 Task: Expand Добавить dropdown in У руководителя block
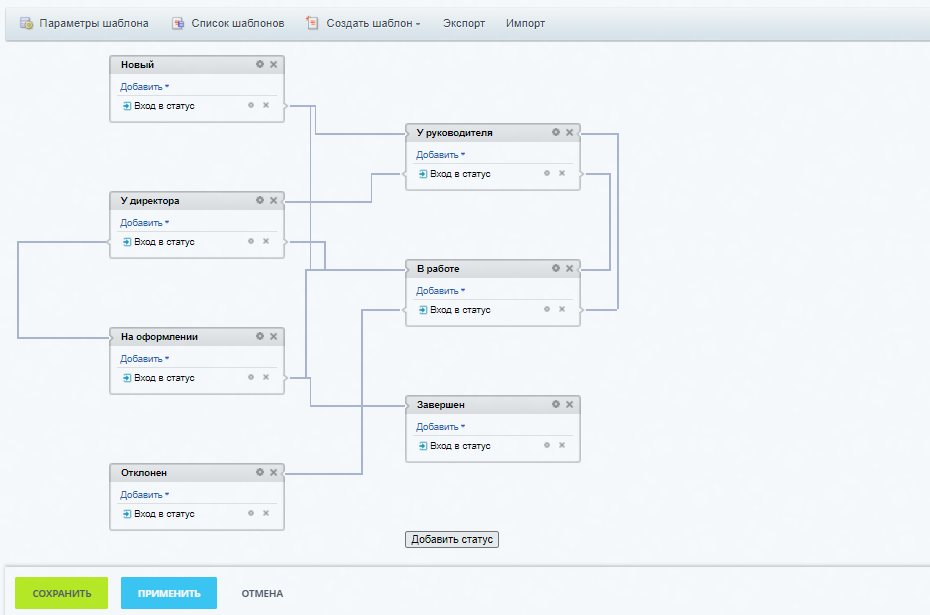[x=441, y=155]
